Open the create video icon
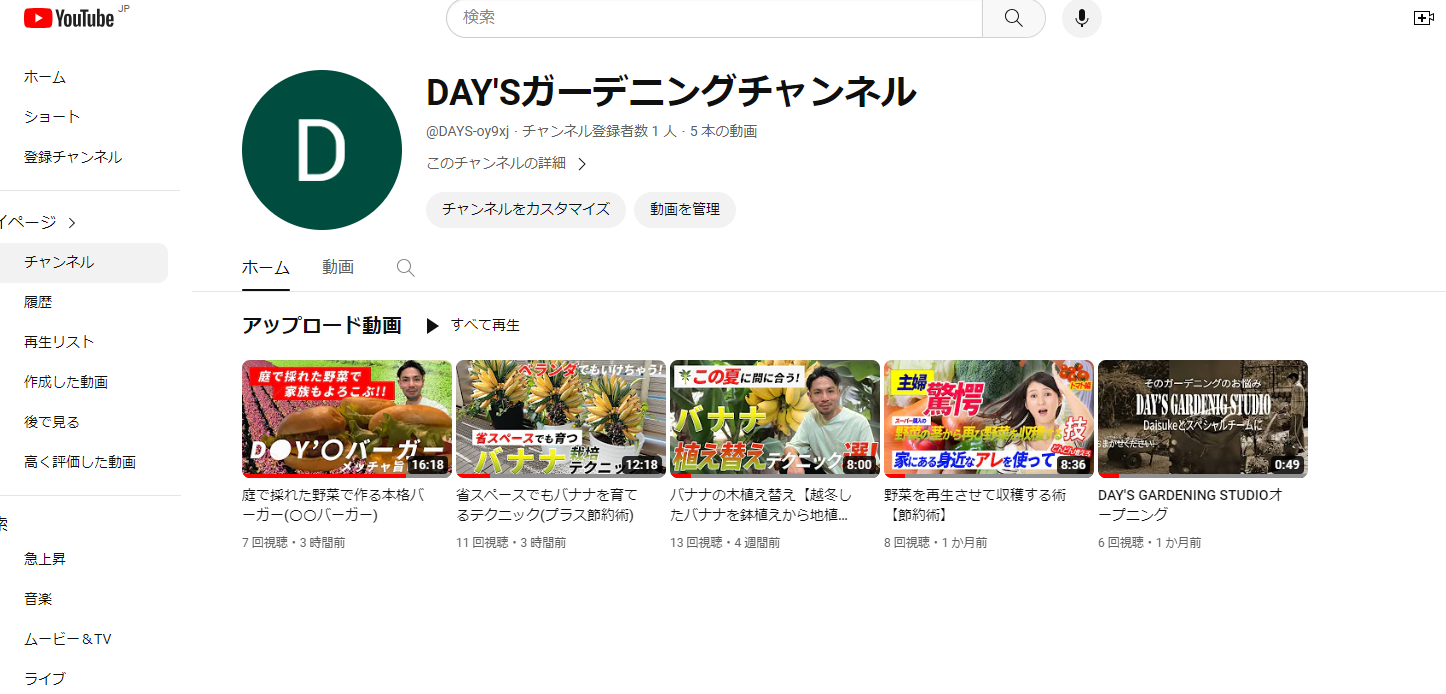Image resolution: width=1446 pixels, height=694 pixels. coord(1423,18)
